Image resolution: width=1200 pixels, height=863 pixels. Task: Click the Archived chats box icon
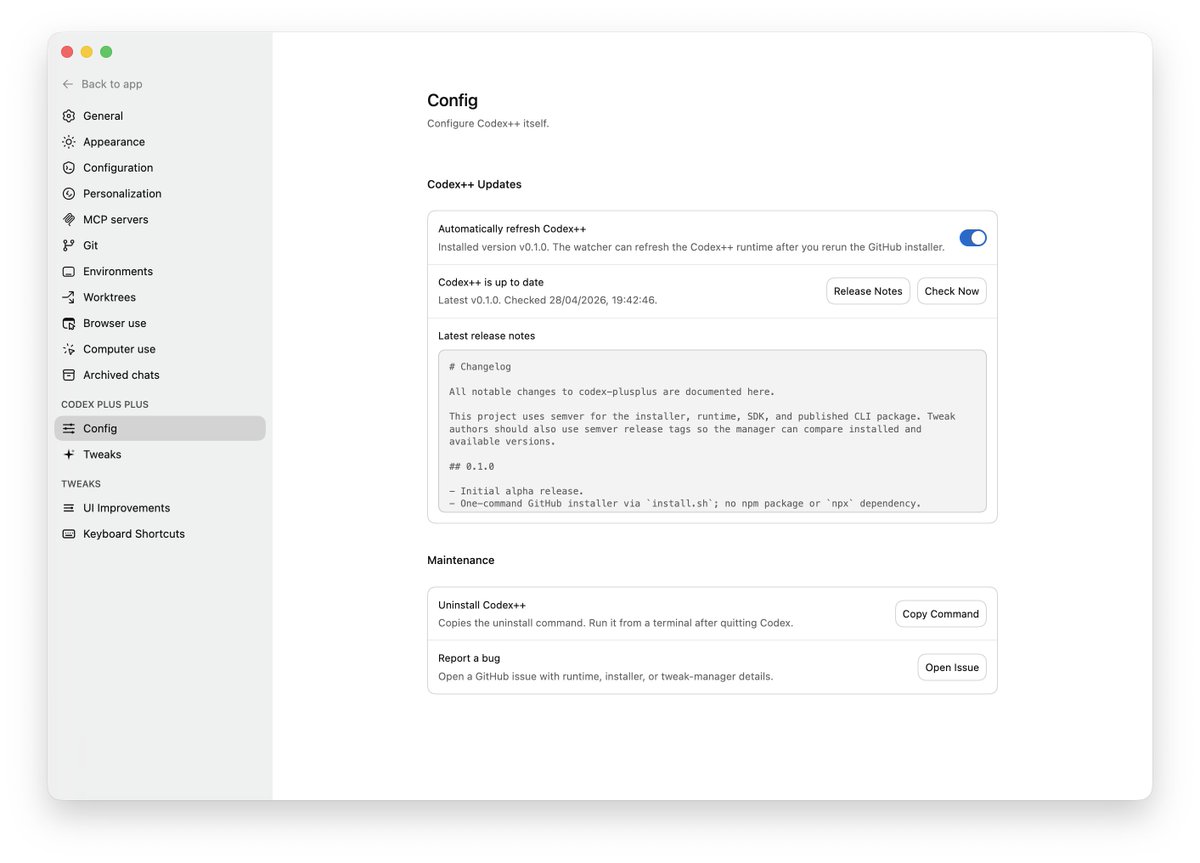point(69,376)
